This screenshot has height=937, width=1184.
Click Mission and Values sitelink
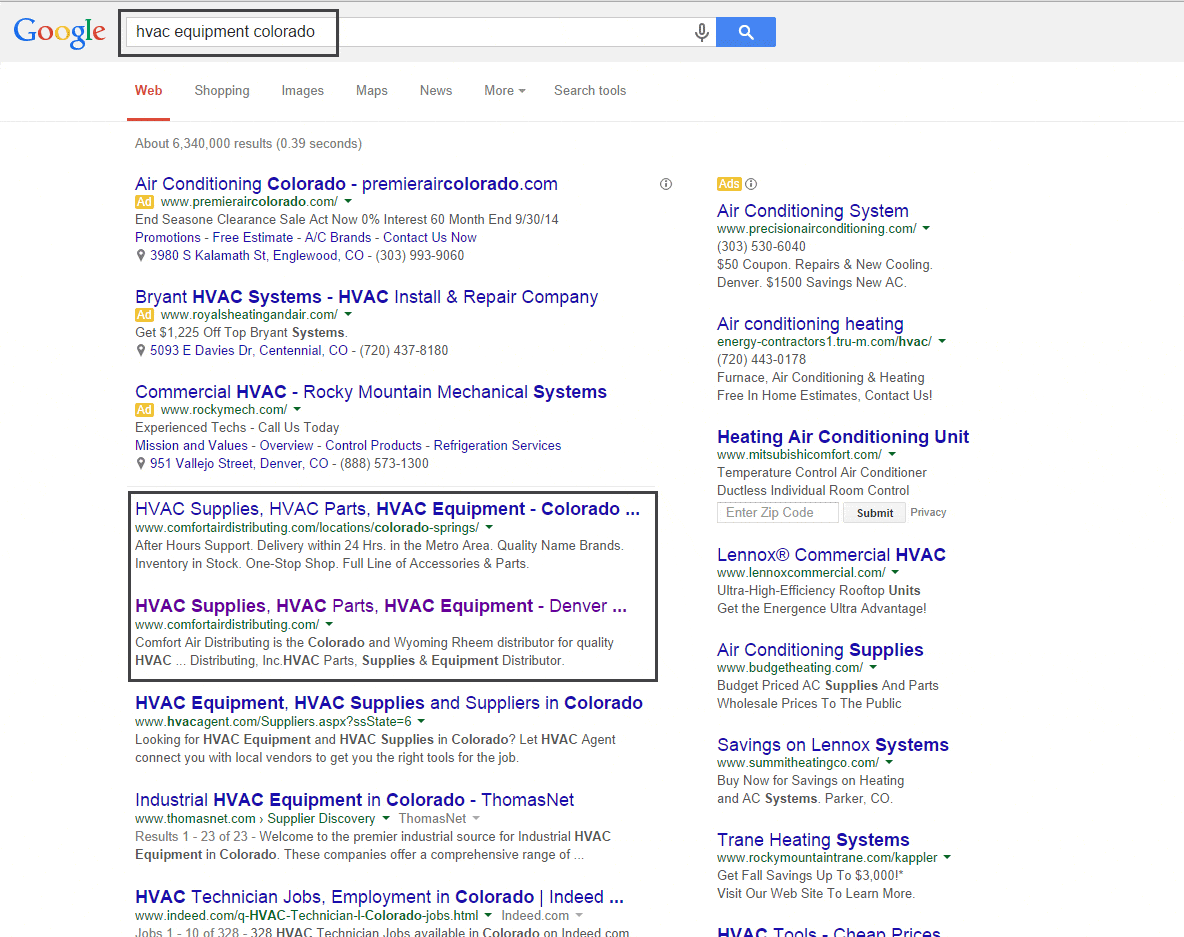191,446
